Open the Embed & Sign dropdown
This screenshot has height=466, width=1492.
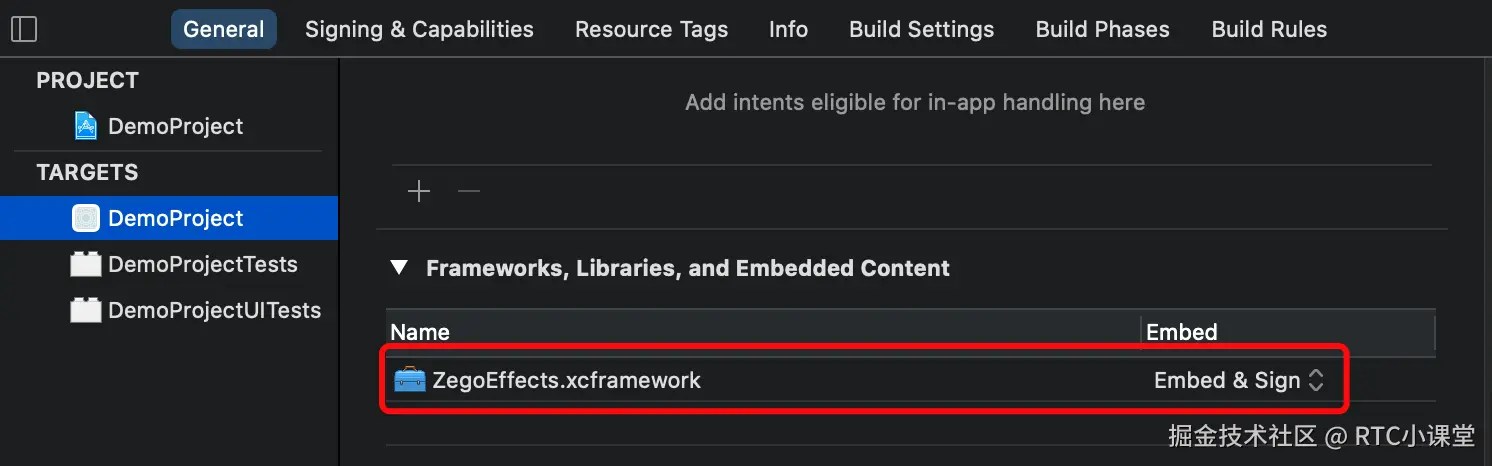point(1239,380)
